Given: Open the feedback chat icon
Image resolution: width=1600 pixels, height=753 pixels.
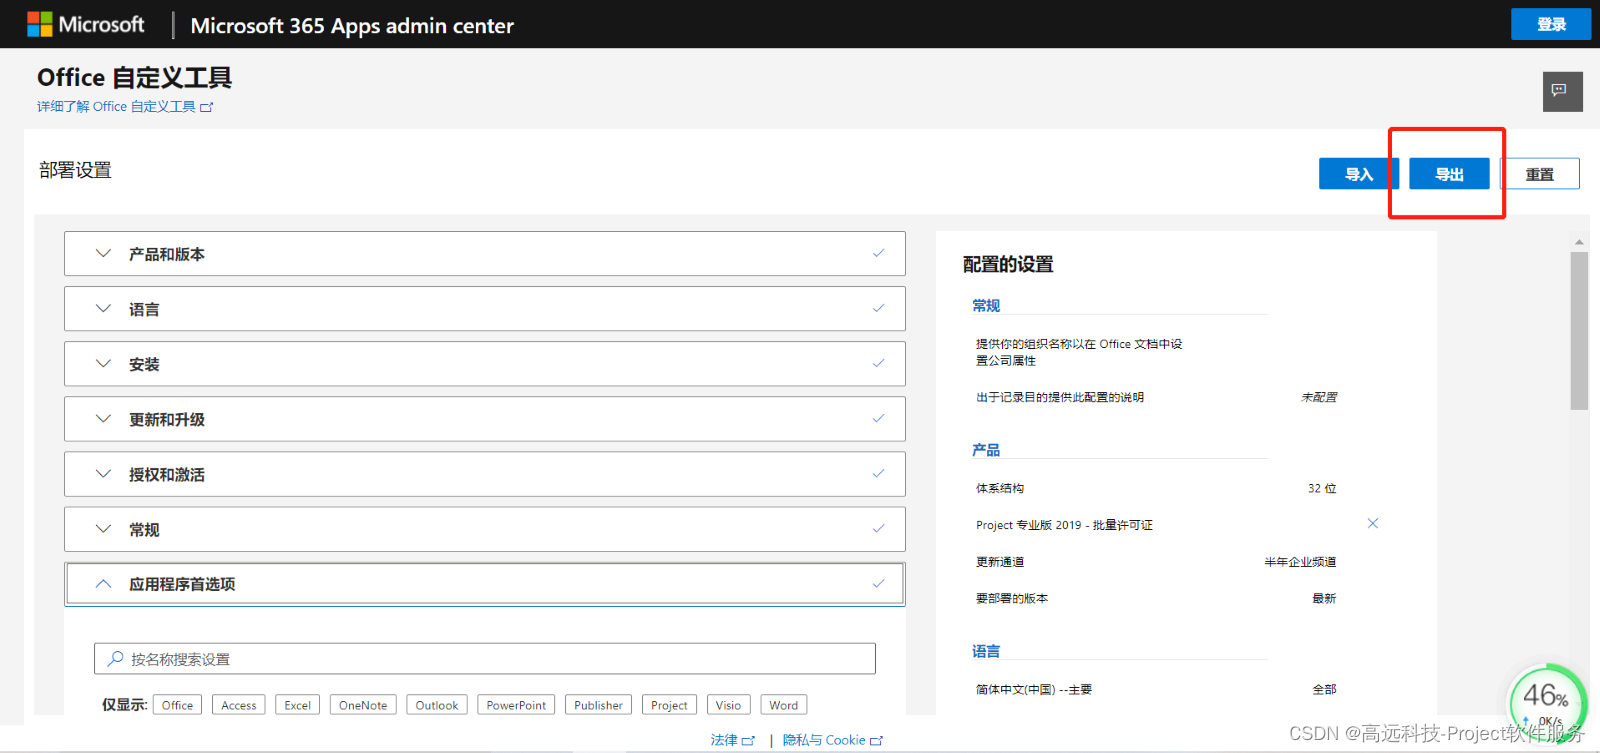Looking at the screenshot, I should click(1562, 91).
